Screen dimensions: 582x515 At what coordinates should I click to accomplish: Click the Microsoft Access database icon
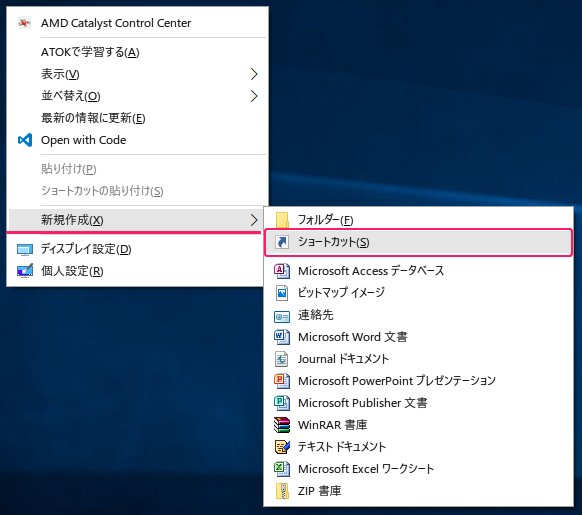coord(282,271)
